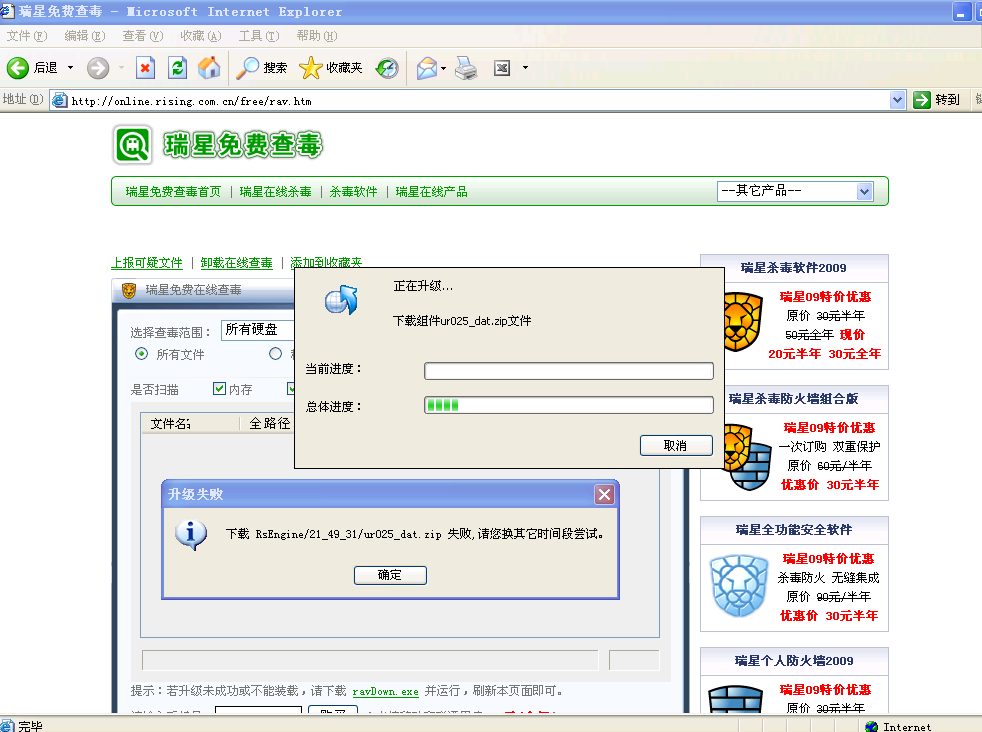Open 收藏夹 favorites star icon
The width and height of the screenshot is (982, 732).
[311, 68]
